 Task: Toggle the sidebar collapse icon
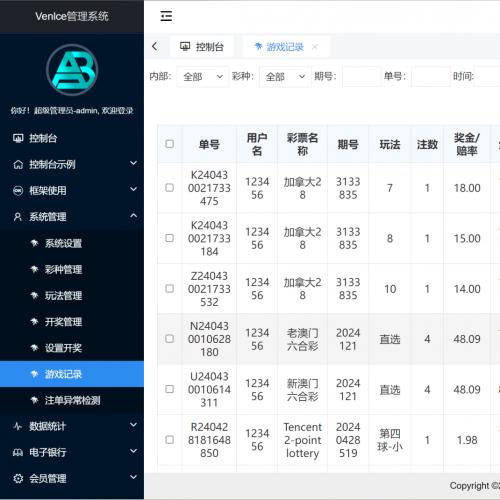click(166, 16)
